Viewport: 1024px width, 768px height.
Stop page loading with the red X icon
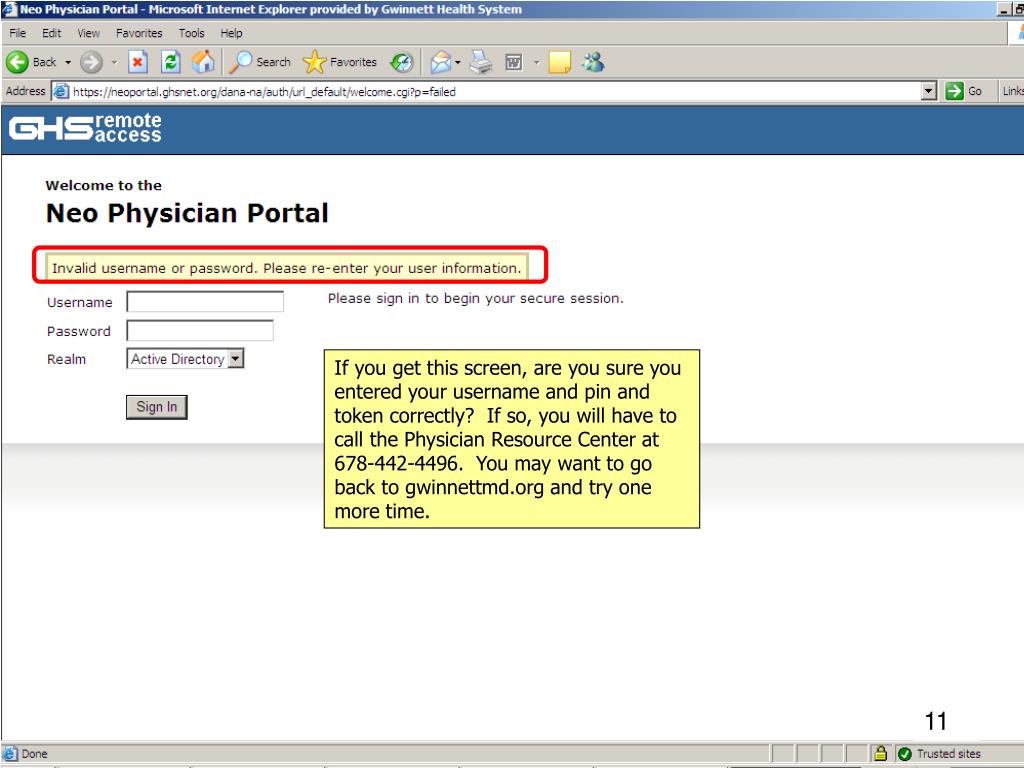pos(137,62)
